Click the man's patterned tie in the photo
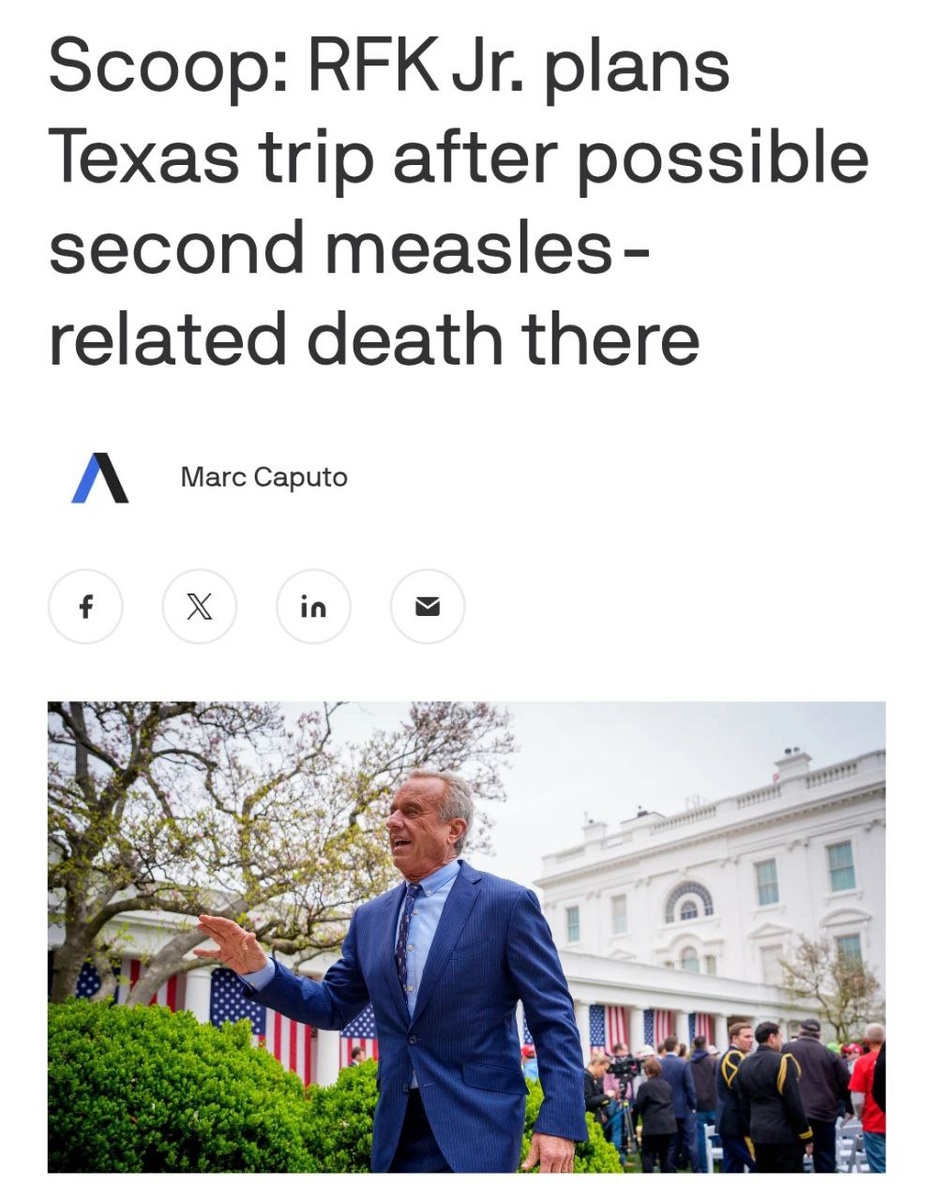 (x=403, y=935)
